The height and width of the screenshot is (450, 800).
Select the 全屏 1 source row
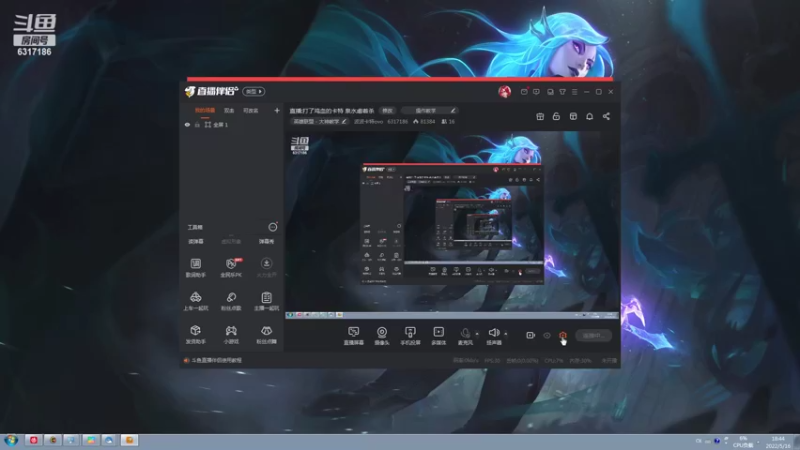point(232,124)
